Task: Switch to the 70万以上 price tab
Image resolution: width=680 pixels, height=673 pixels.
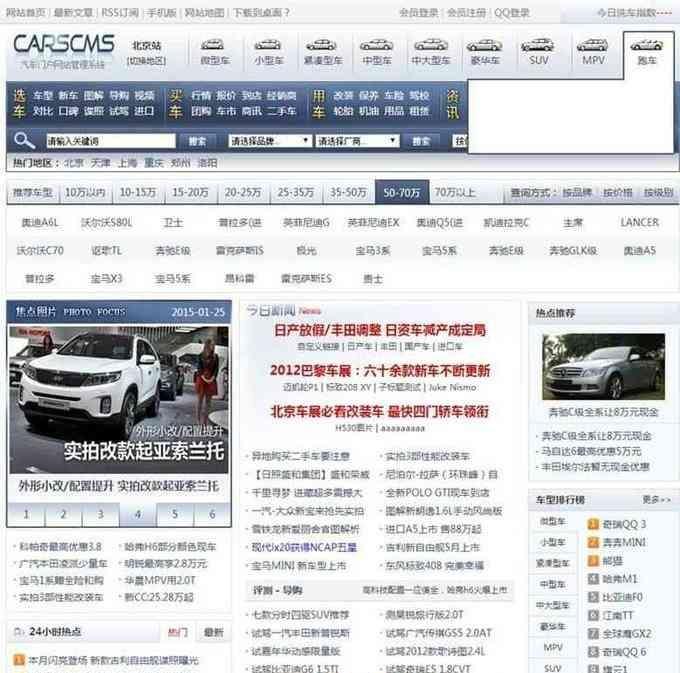Action: (455, 193)
